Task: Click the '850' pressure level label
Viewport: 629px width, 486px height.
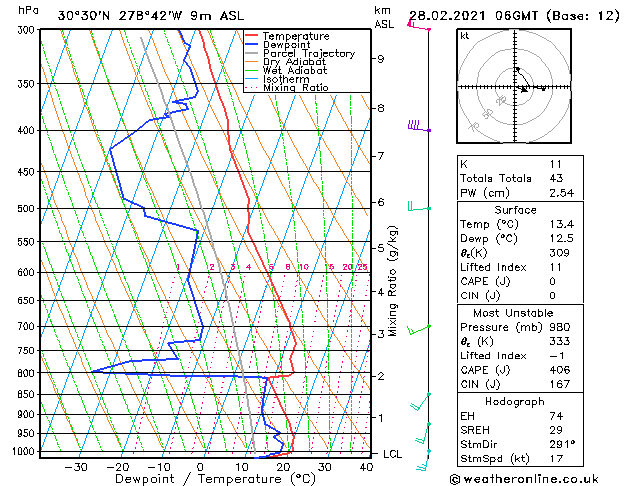Action: tap(28, 394)
